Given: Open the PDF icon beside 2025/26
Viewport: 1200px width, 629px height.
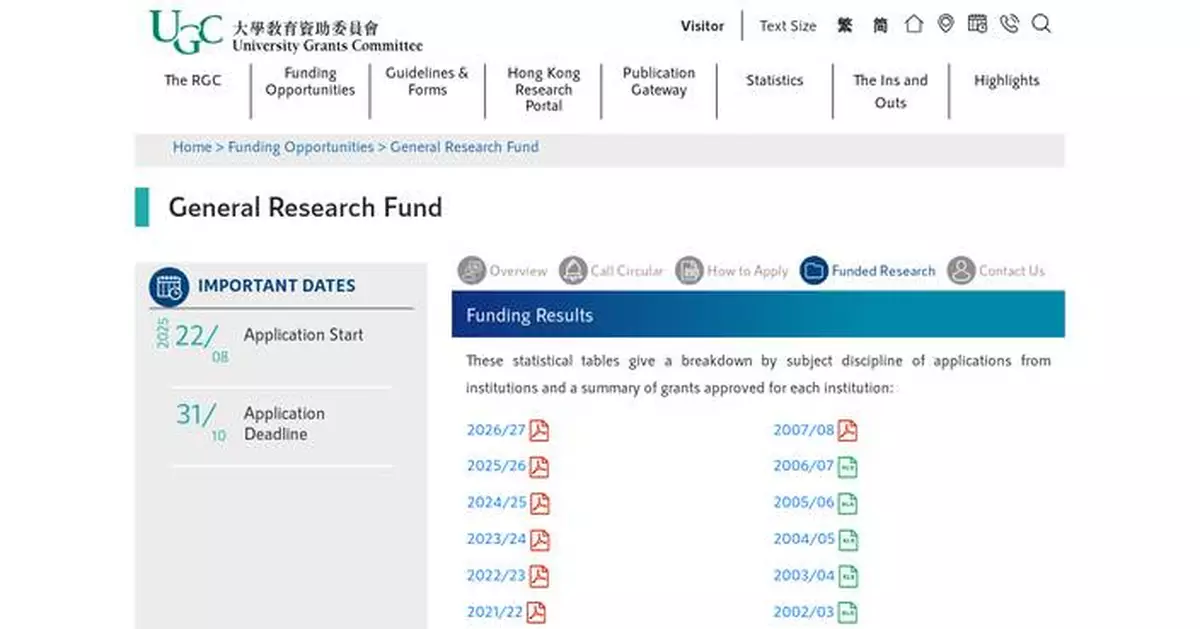Looking at the screenshot, I should coord(539,467).
